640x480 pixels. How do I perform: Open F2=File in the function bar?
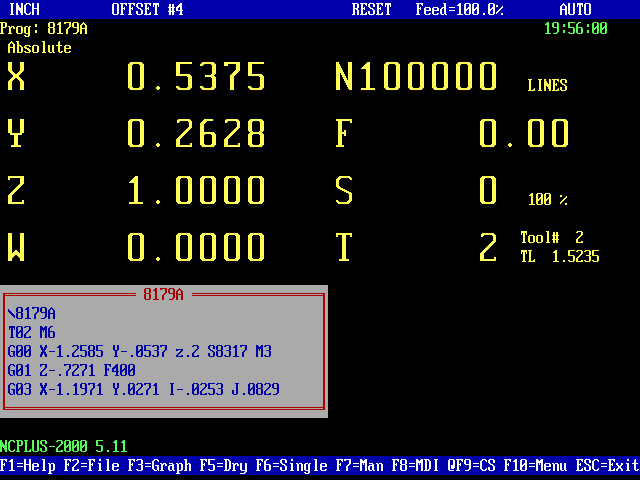click(92, 466)
